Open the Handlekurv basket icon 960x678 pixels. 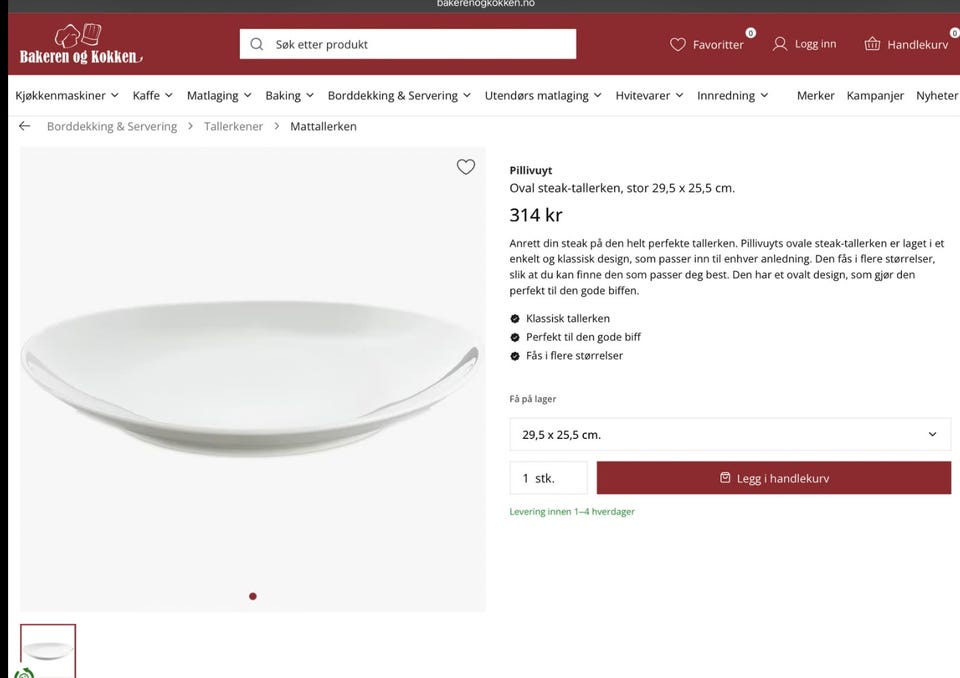click(x=872, y=44)
